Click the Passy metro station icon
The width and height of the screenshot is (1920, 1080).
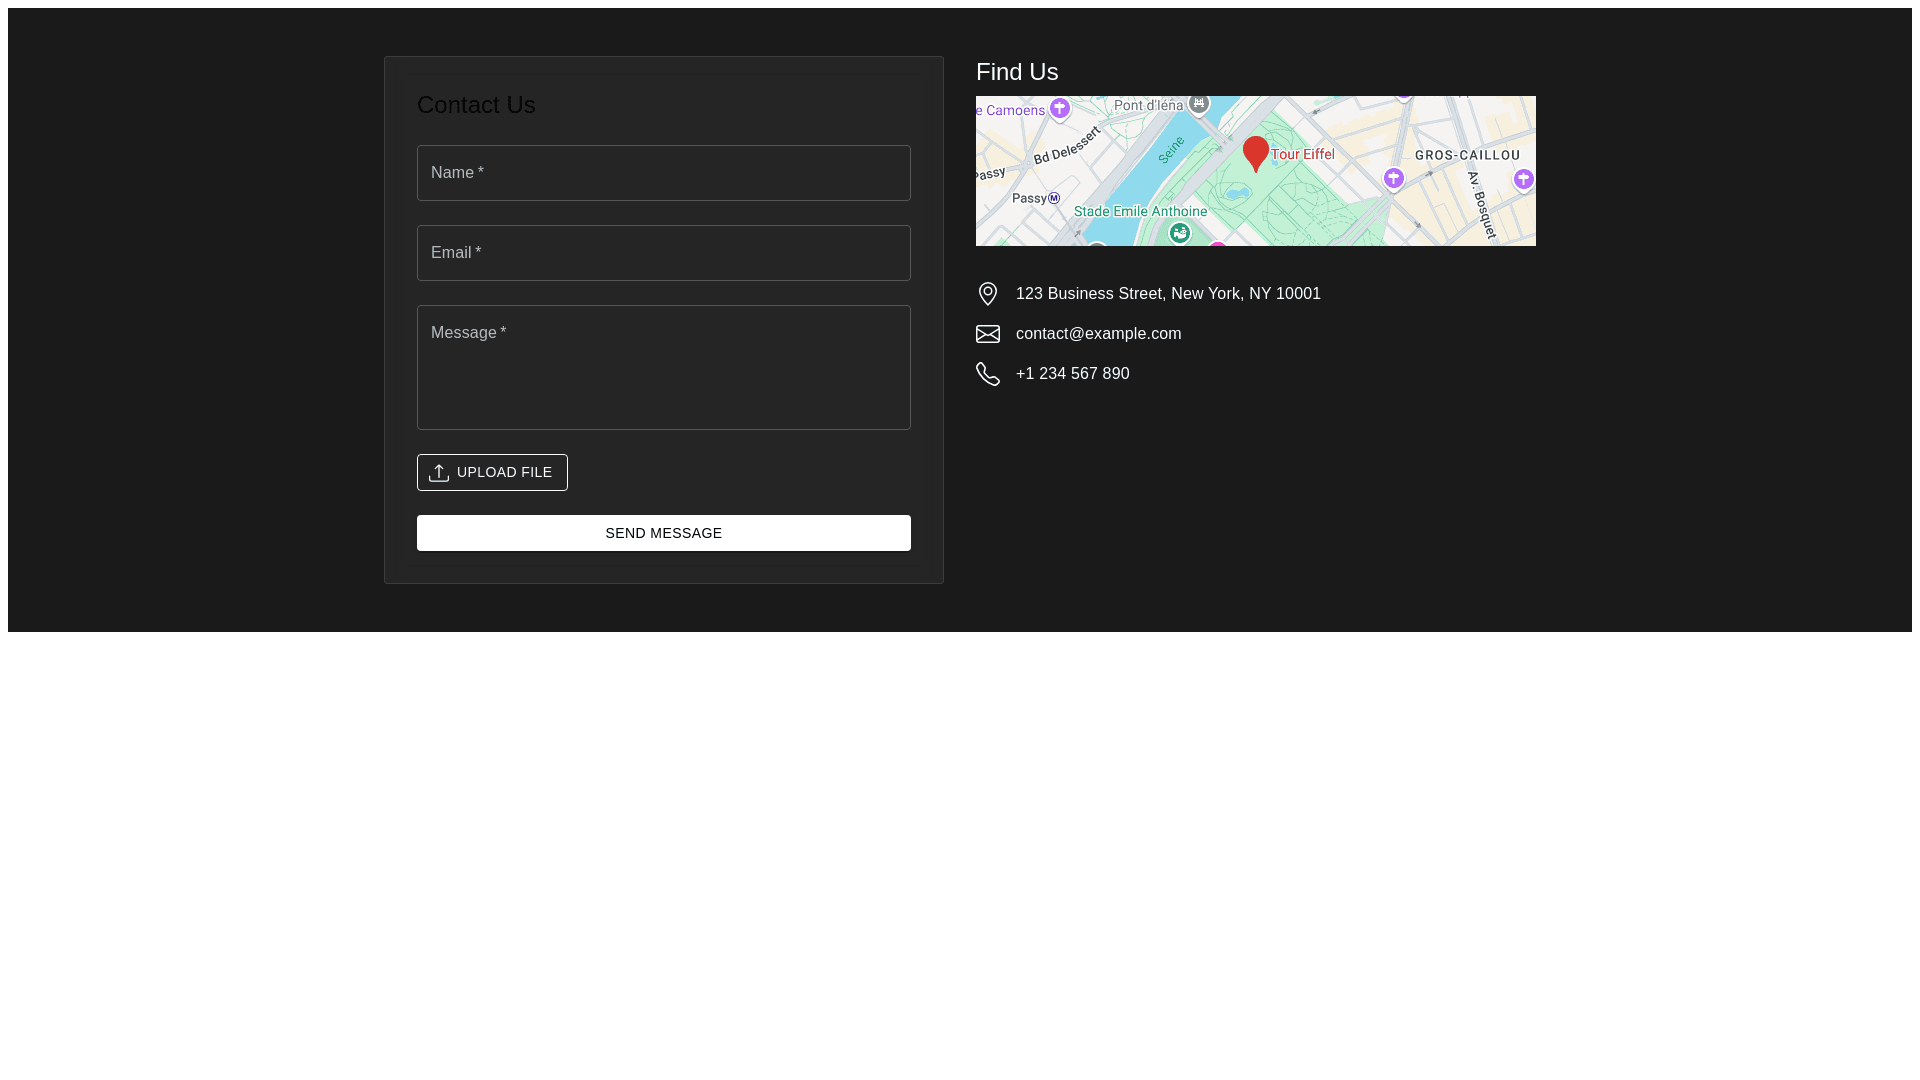point(1054,198)
